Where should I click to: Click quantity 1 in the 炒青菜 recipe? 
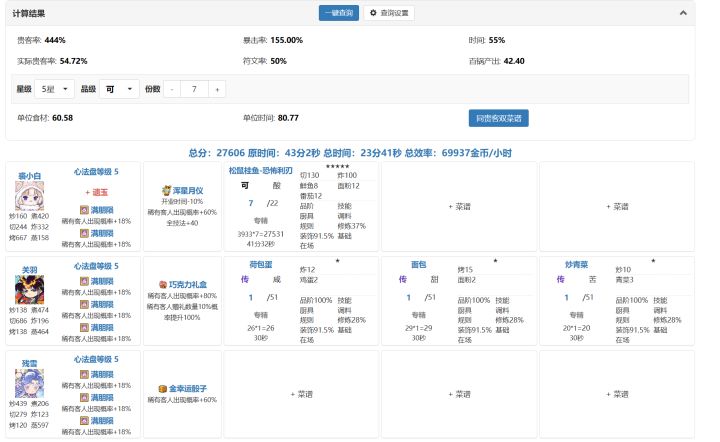(x=567, y=297)
